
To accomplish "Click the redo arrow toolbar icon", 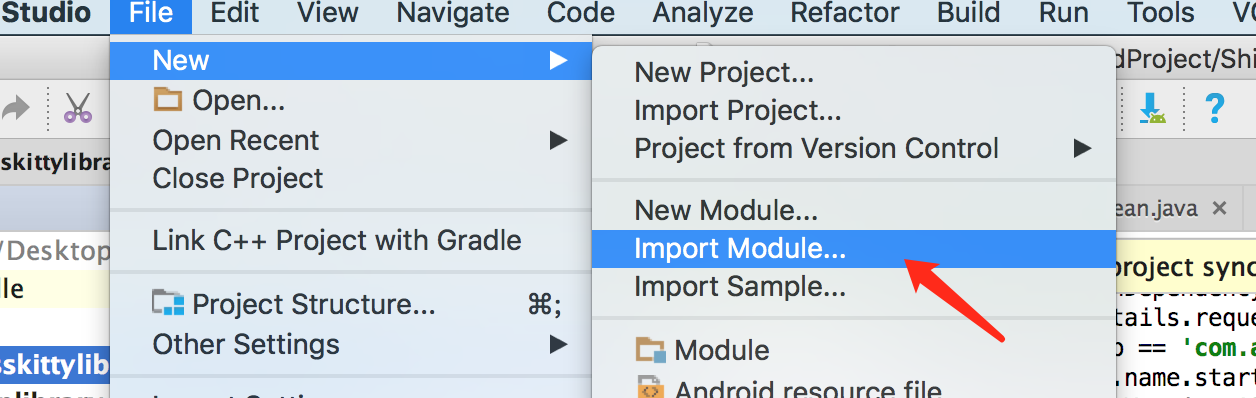I will [16, 108].
